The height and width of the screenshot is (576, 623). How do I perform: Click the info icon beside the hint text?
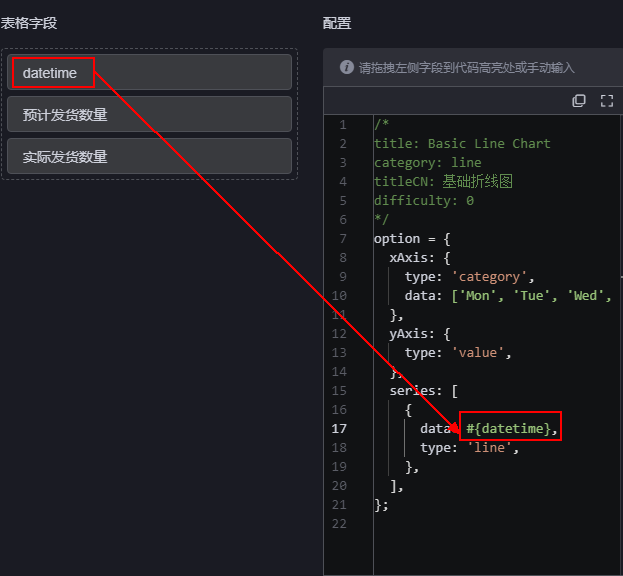pyautogui.click(x=346, y=67)
